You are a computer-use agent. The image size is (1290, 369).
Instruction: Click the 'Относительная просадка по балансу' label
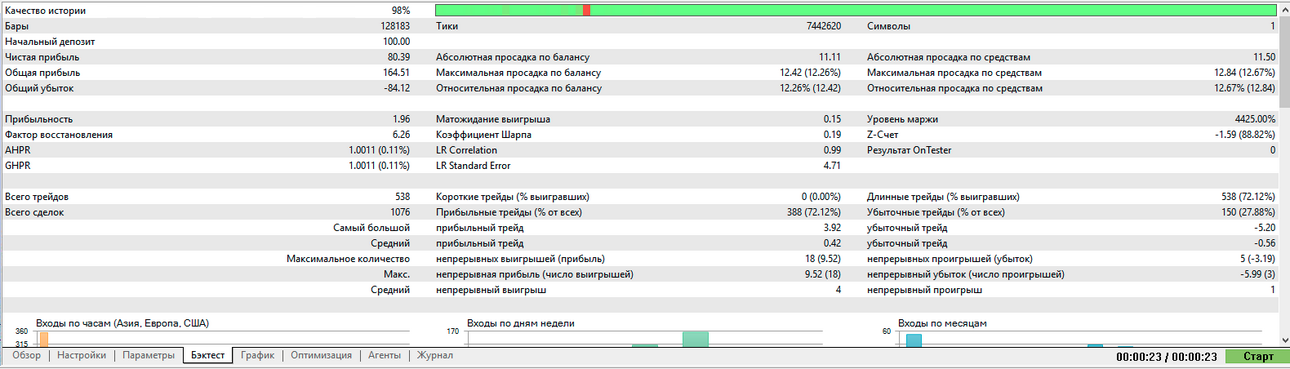[519, 88]
